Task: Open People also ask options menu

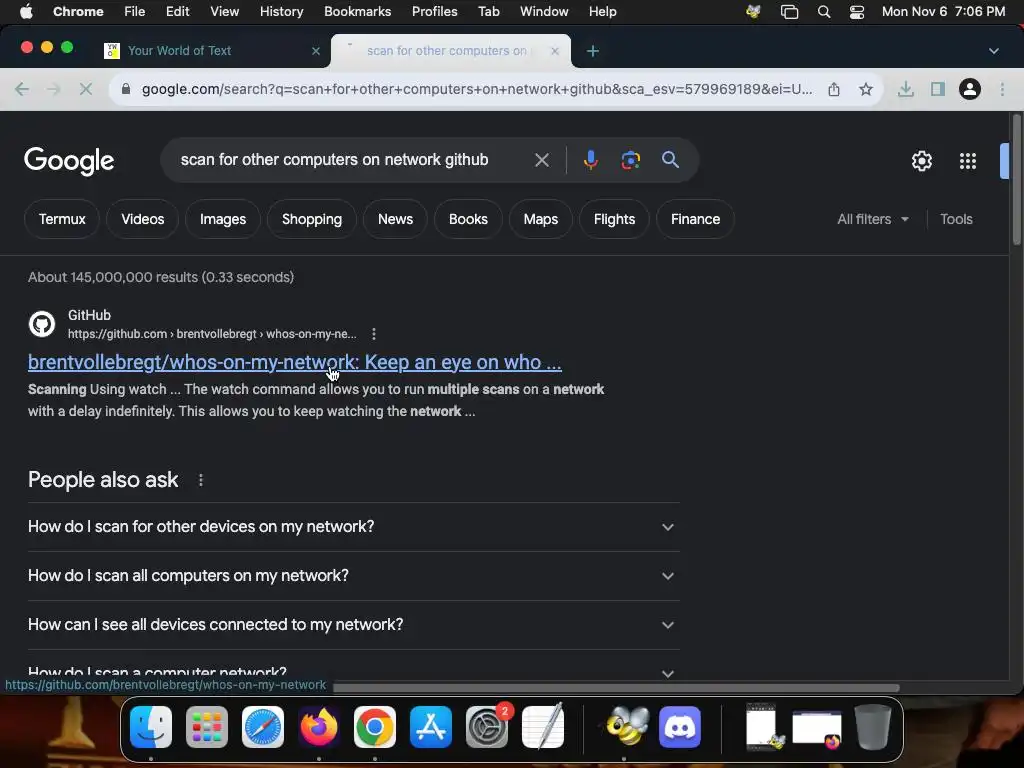Action: coord(200,480)
